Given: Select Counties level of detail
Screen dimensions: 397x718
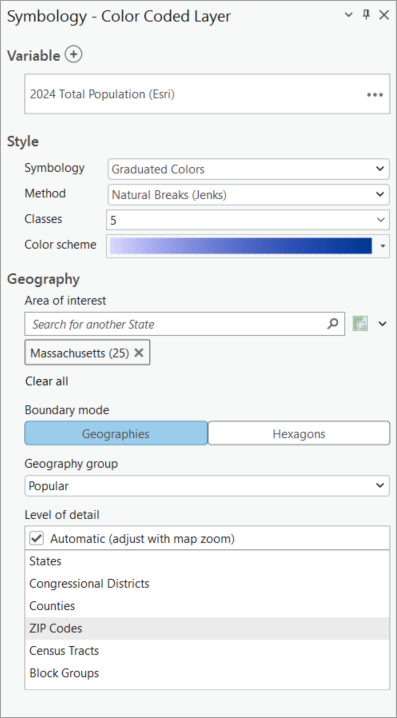Looking at the screenshot, I should tap(207, 606).
